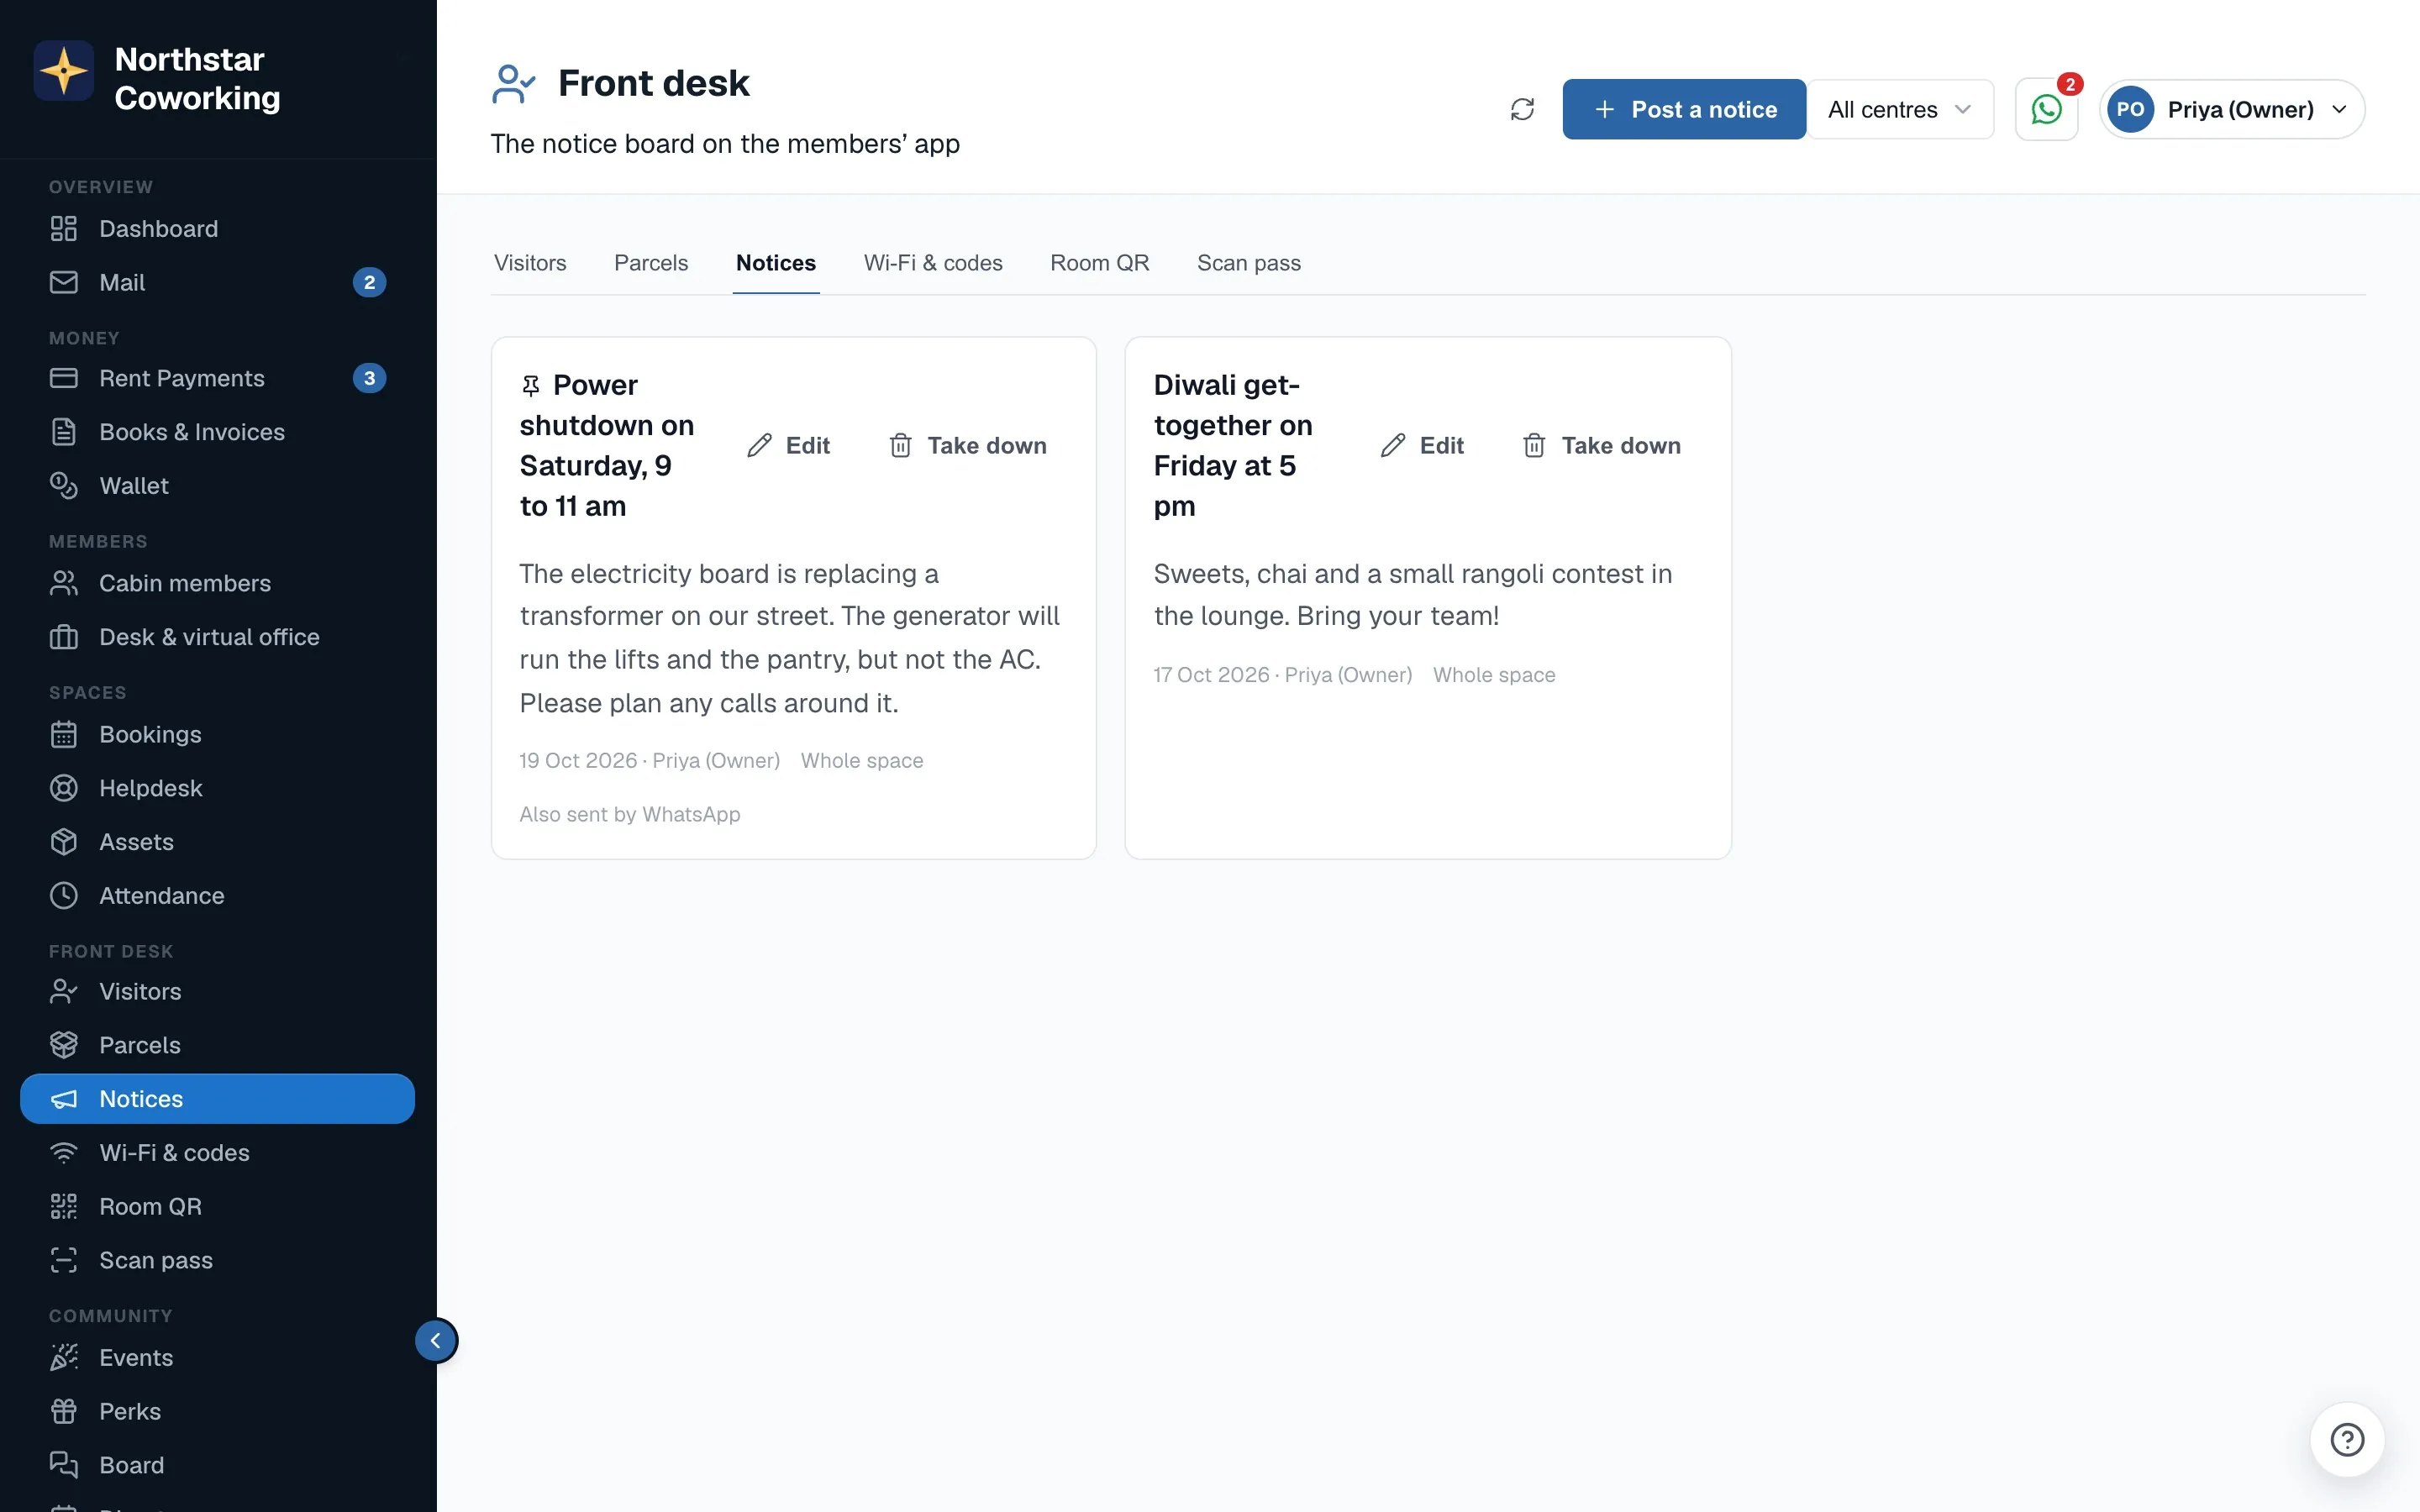
Task: Open the Helpdesk section
Action: tap(217, 788)
